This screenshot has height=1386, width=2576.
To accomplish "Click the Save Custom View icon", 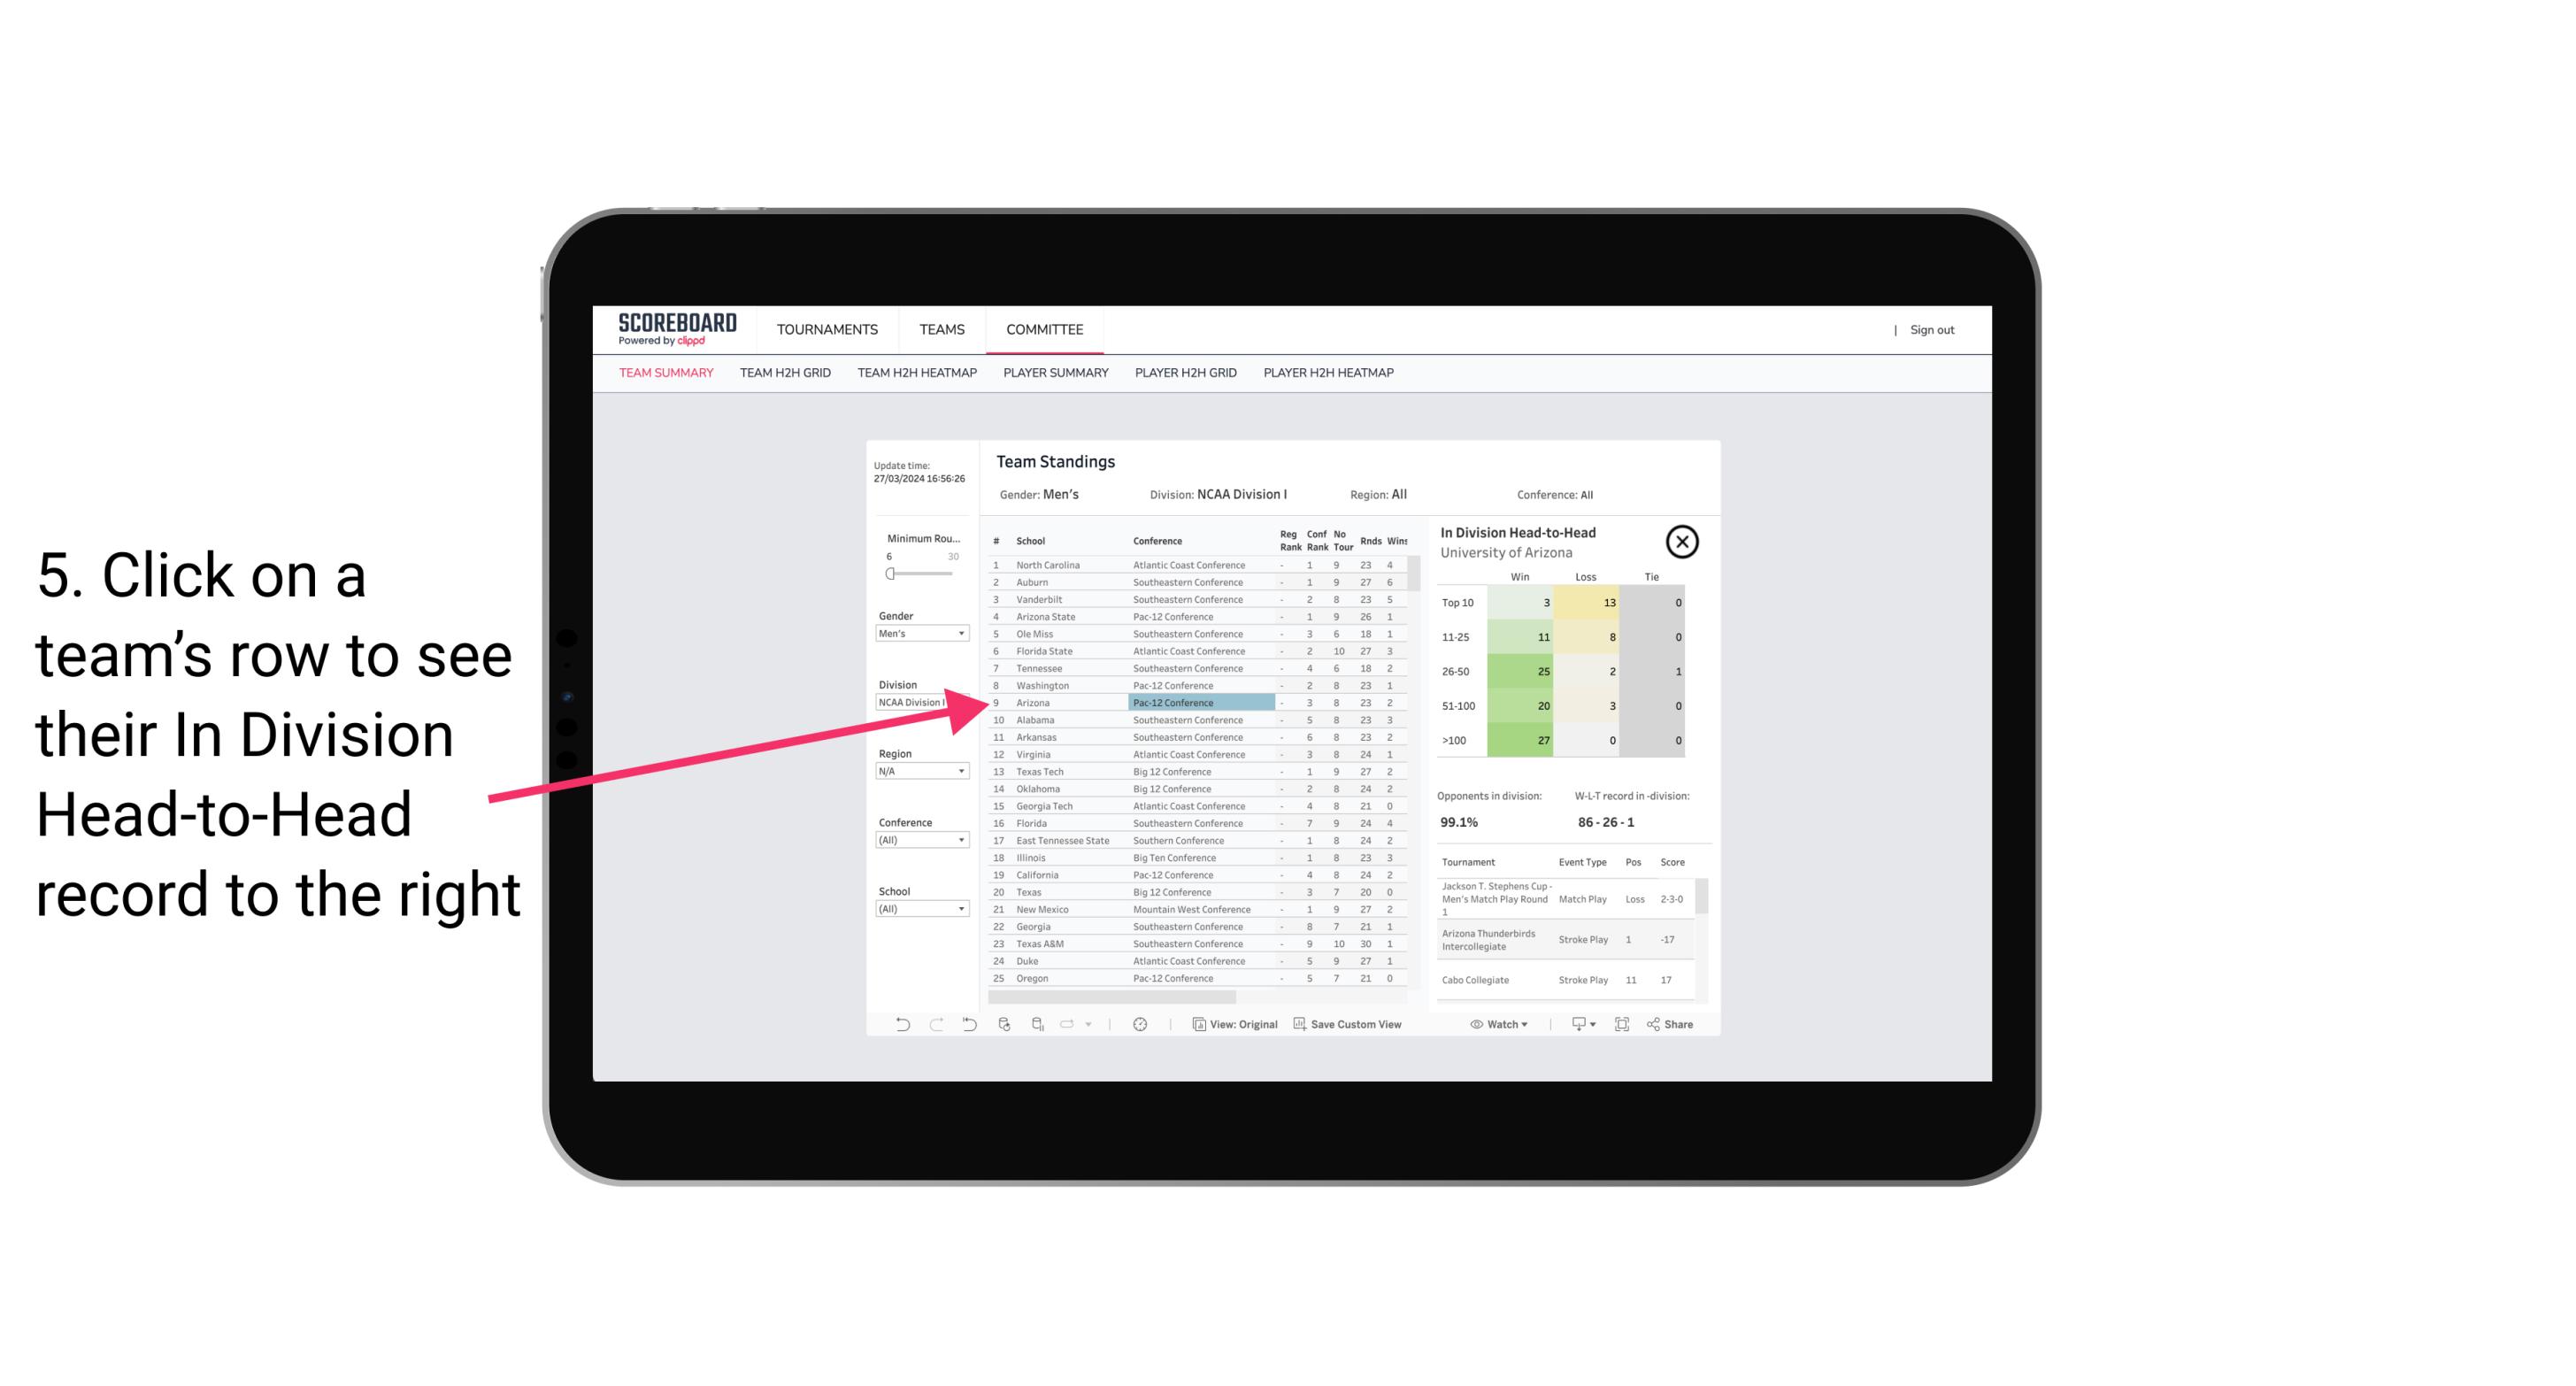I will (x=1302, y=1024).
